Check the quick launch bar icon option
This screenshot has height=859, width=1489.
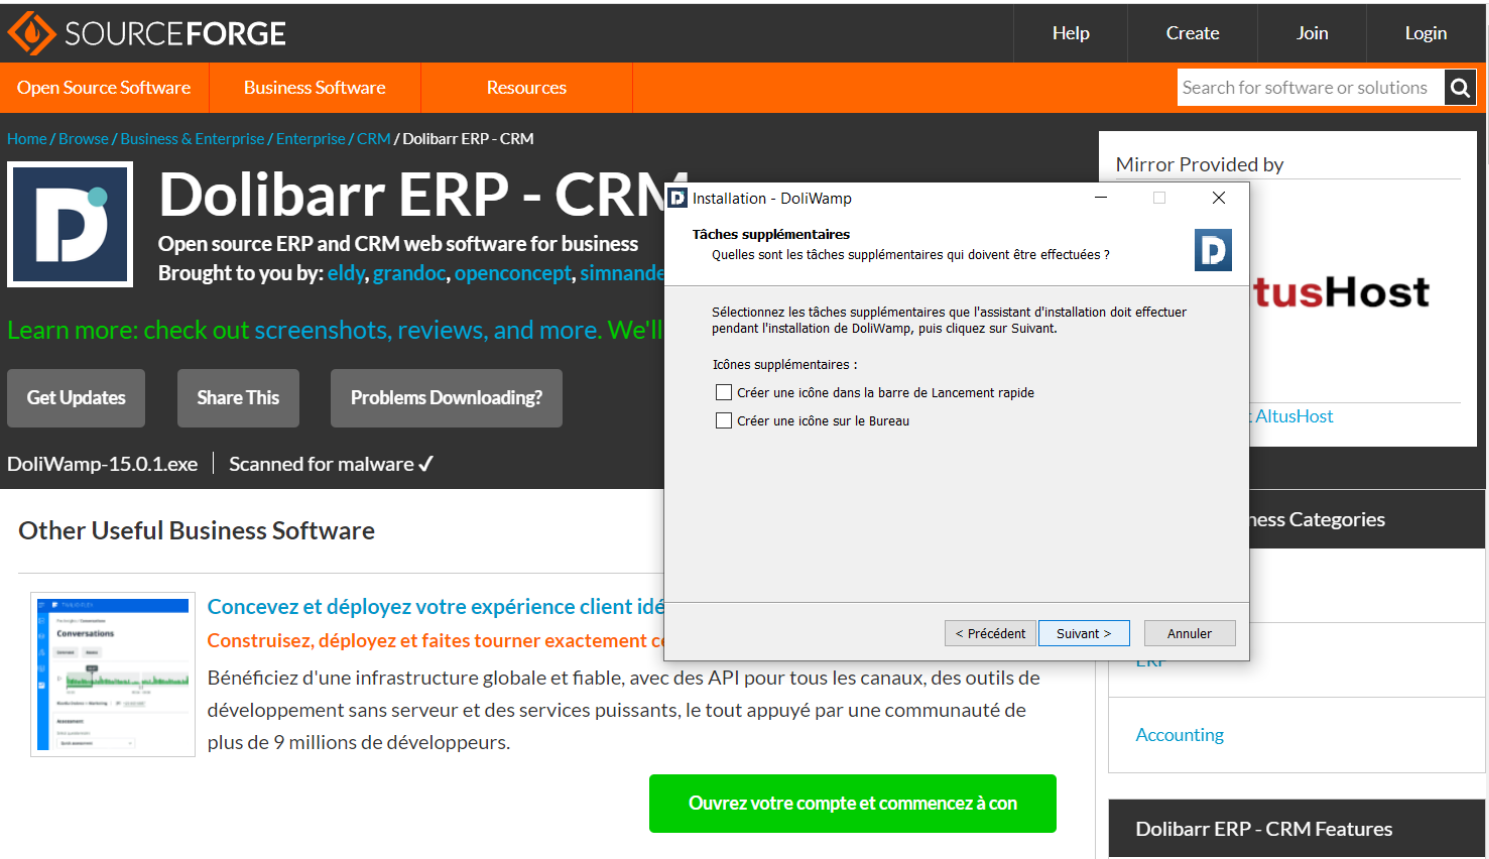[x=724, y=392]
